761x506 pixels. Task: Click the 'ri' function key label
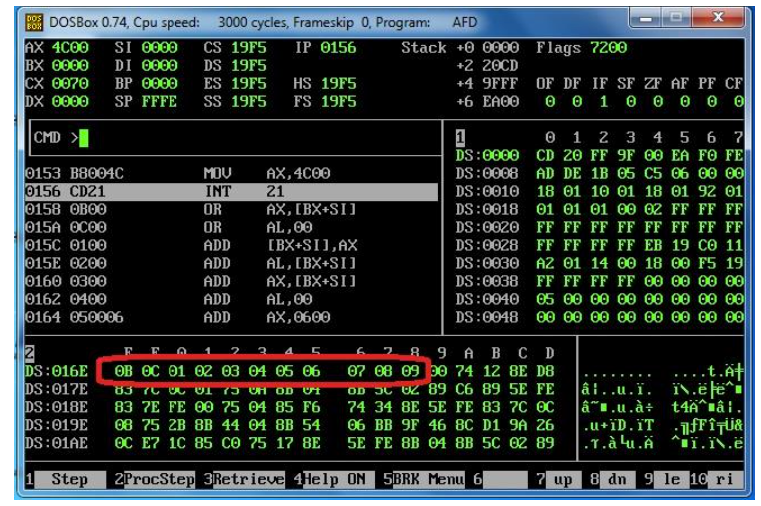tap(726, 479)
